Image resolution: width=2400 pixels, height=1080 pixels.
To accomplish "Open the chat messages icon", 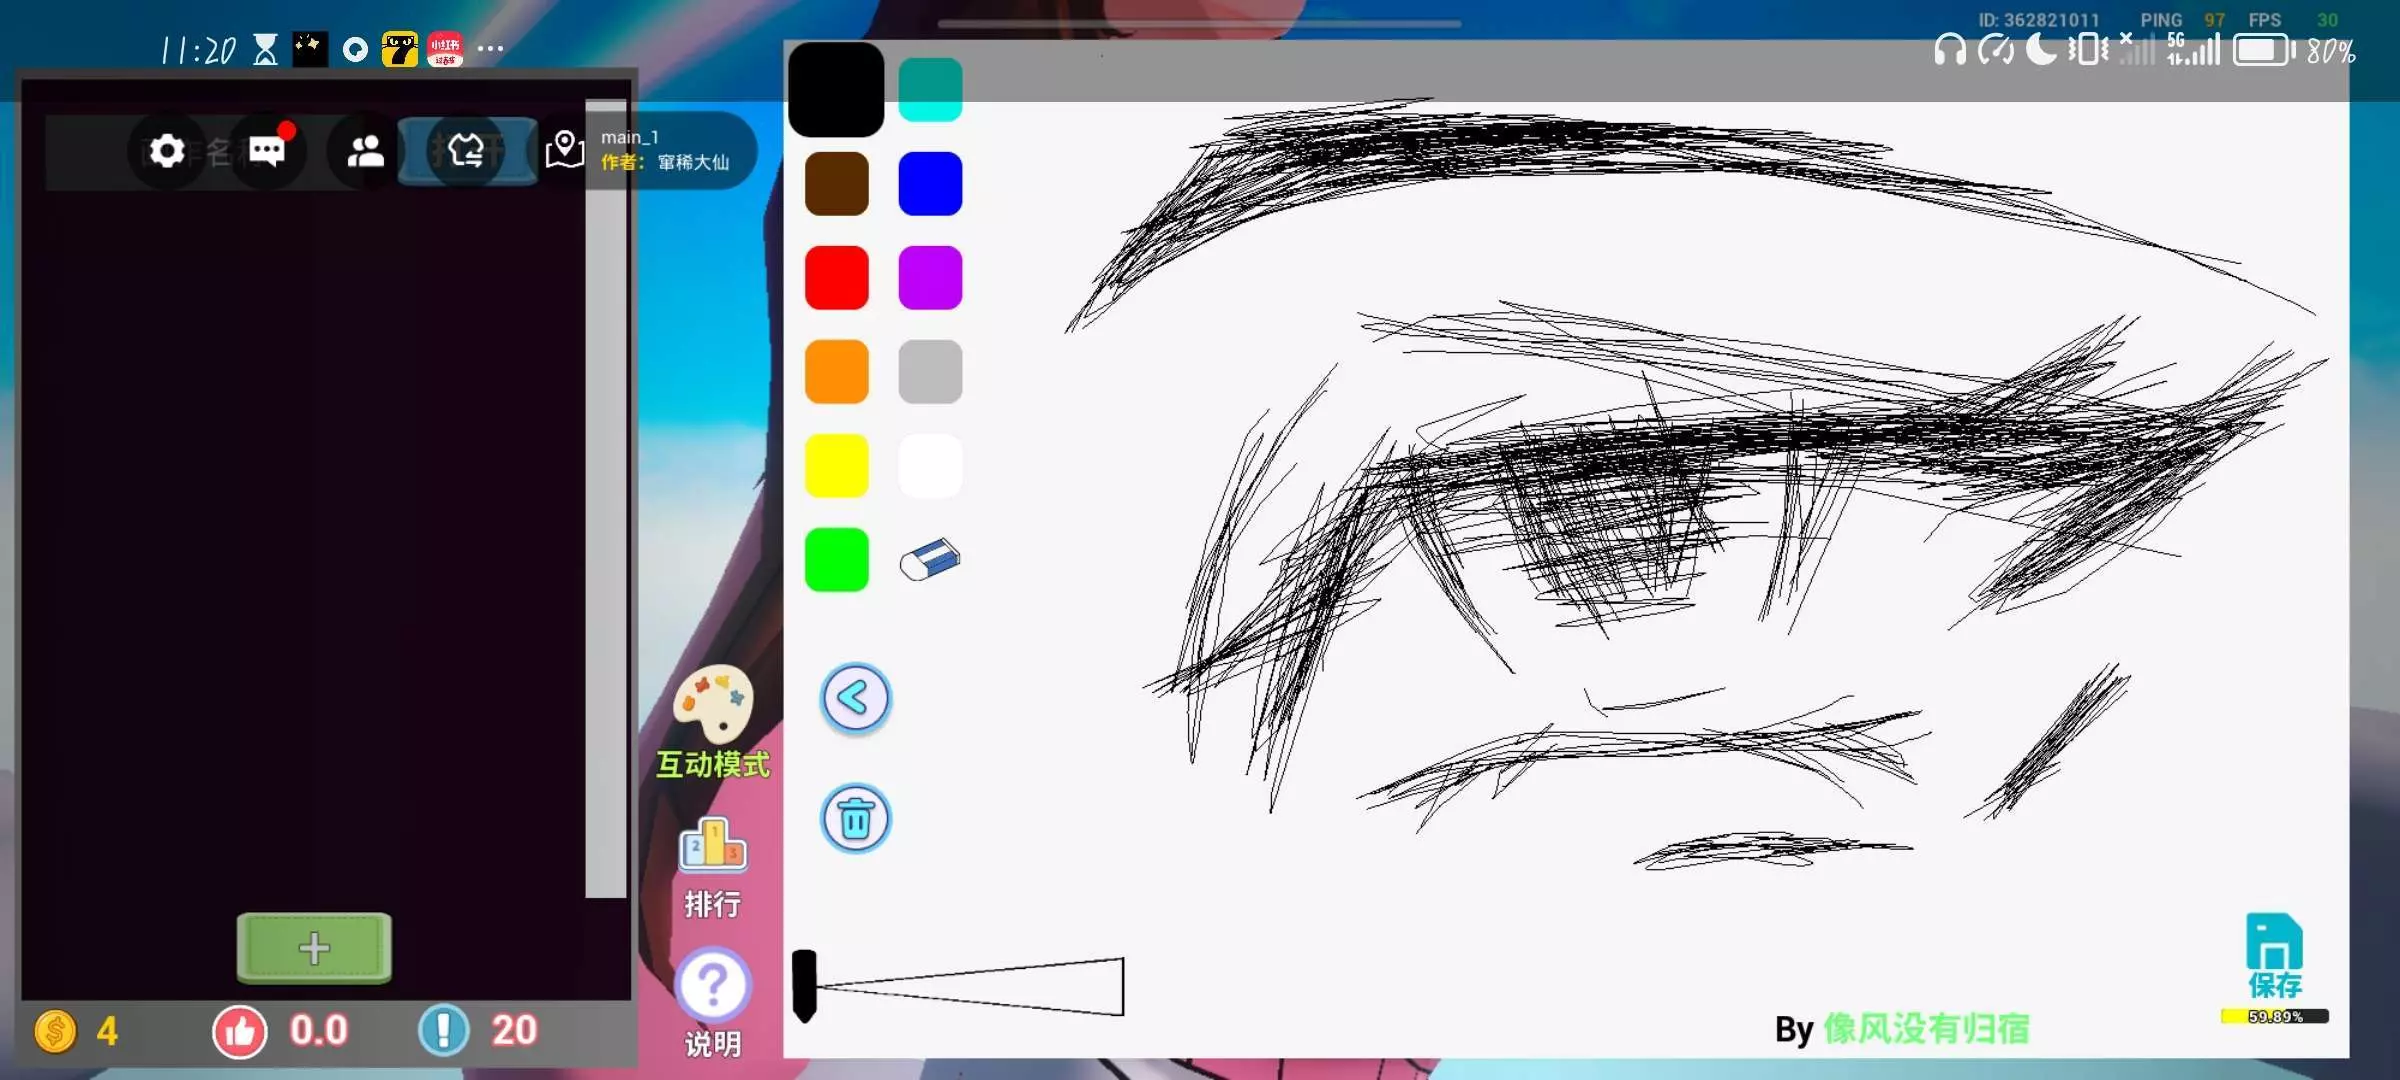I will tap(266, 151).
